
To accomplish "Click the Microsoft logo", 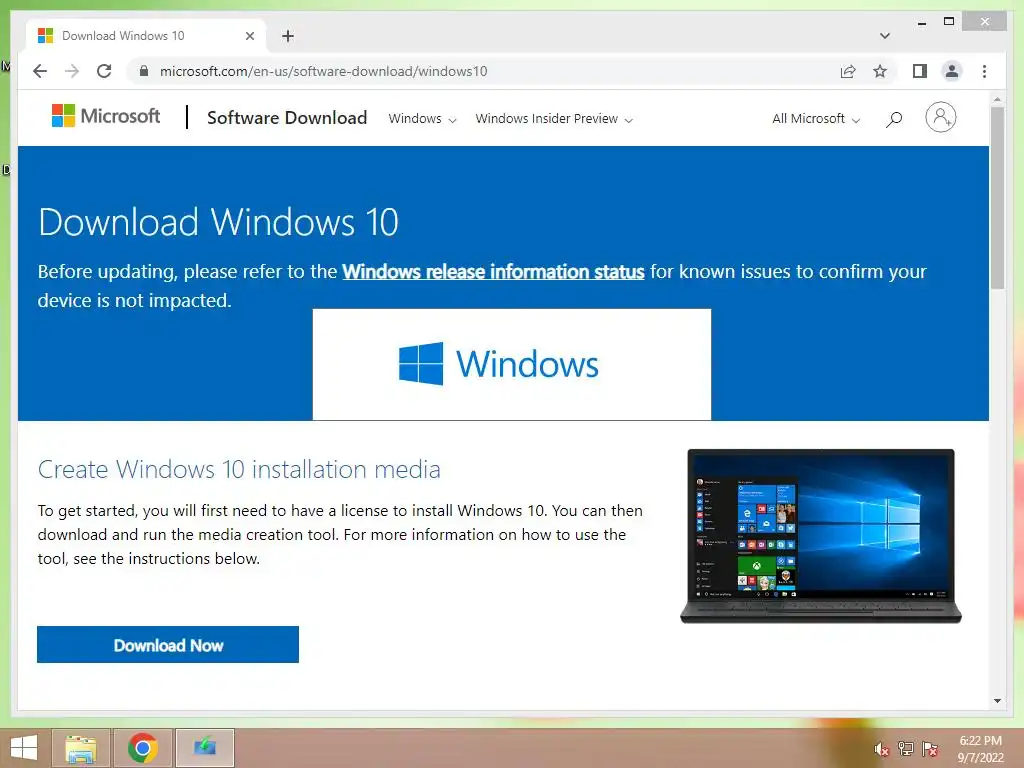I will coord(106,116).
